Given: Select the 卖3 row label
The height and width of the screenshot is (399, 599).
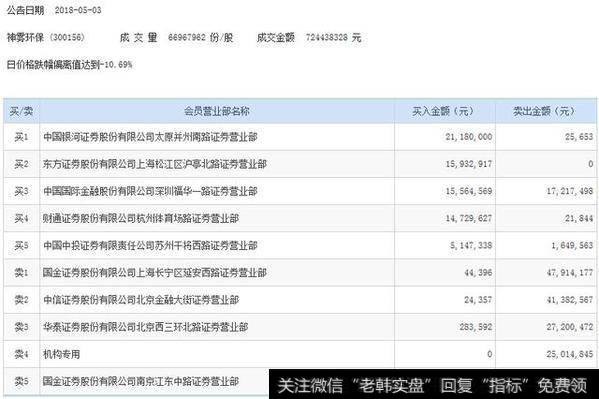Looking at the screenshot, I should pyautogui.click(x=21, y=327).
